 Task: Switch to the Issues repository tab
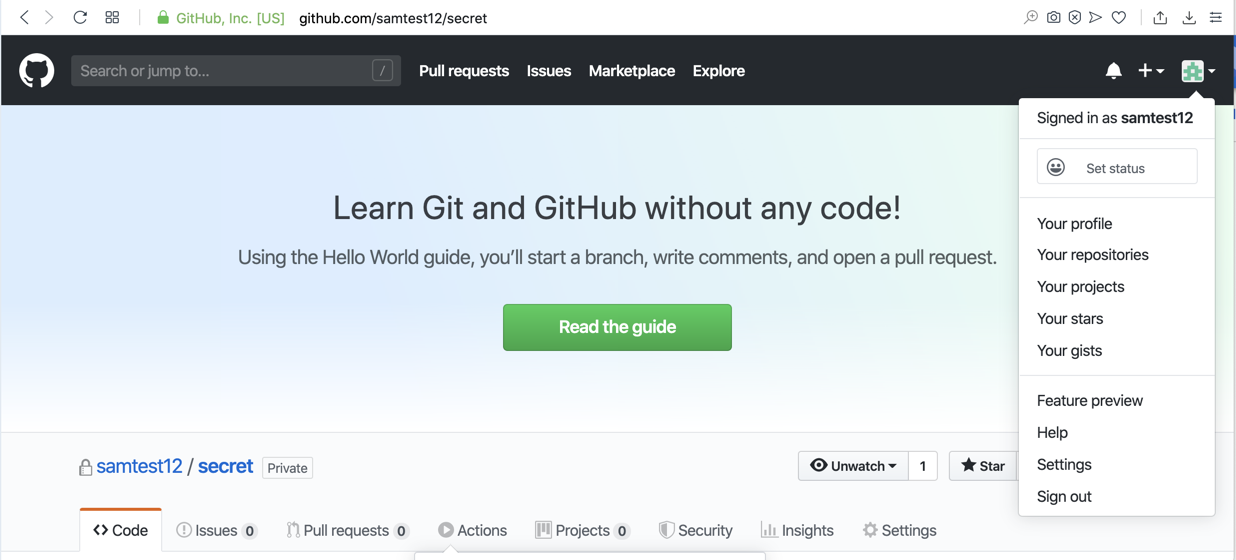216,530
